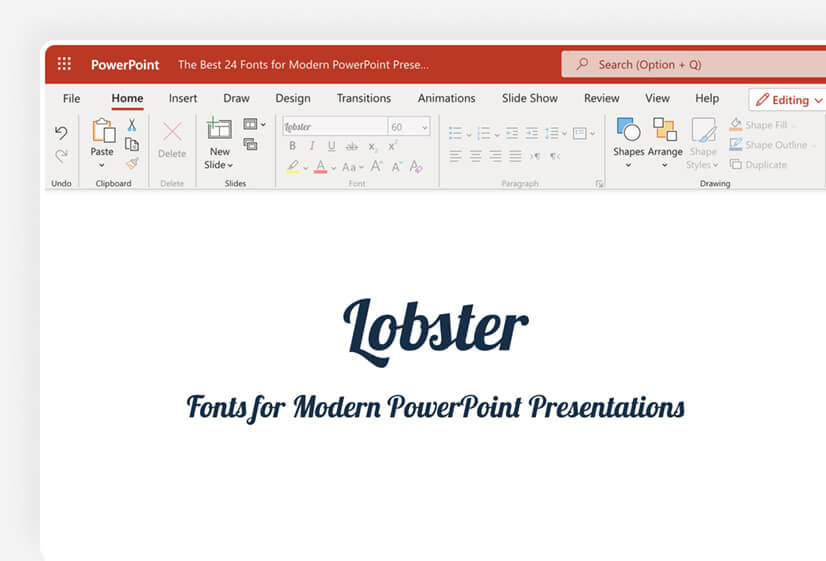
Task: Open the File menu
Action: click(72, 98)
